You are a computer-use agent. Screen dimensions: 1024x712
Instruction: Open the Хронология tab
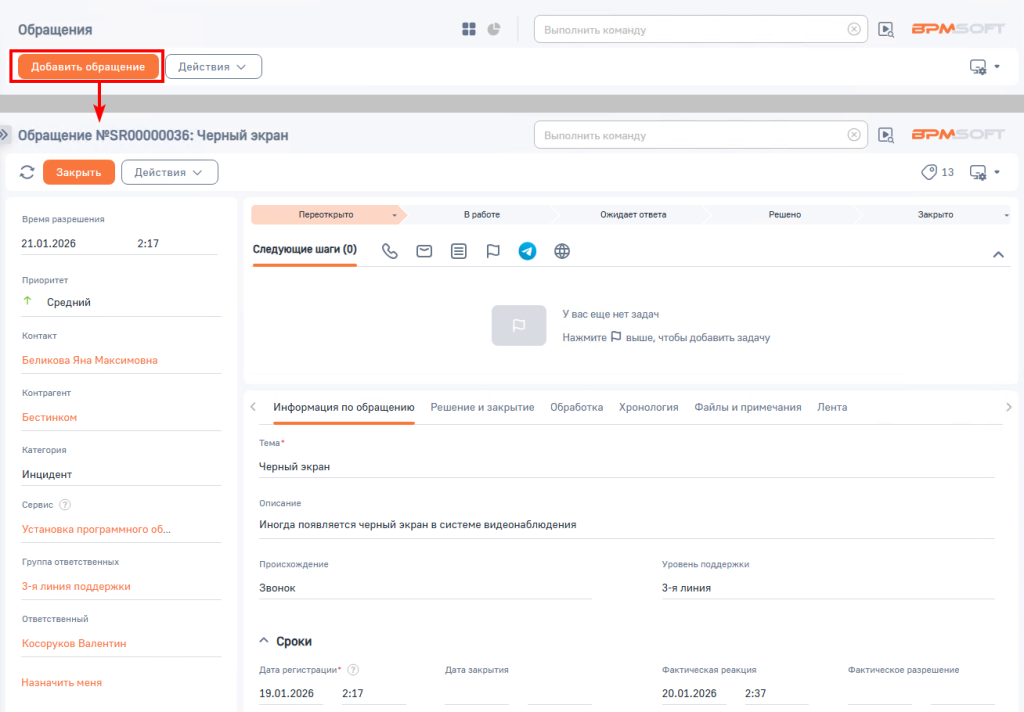click(x=648, y=407)
